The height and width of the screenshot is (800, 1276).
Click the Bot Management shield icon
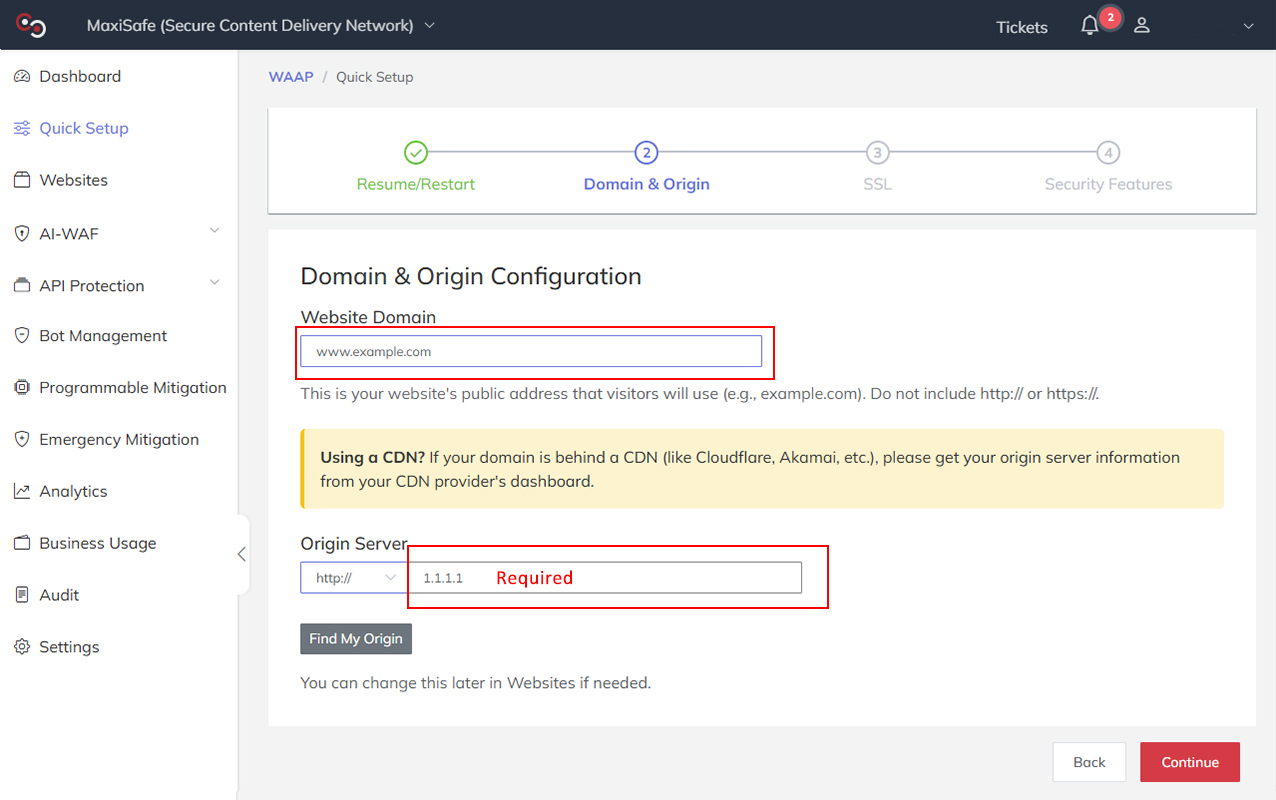pyautogui.click(x=22, y=336)
